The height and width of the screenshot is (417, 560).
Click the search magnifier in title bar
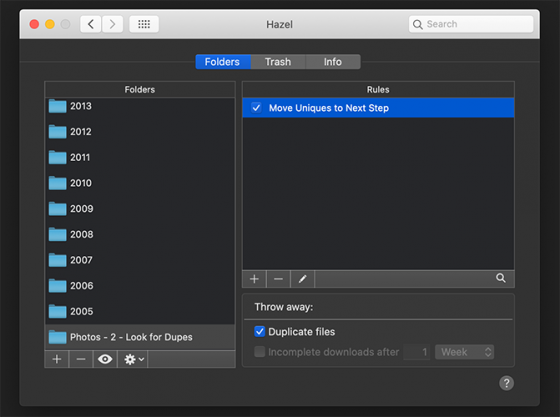point(418,24)
